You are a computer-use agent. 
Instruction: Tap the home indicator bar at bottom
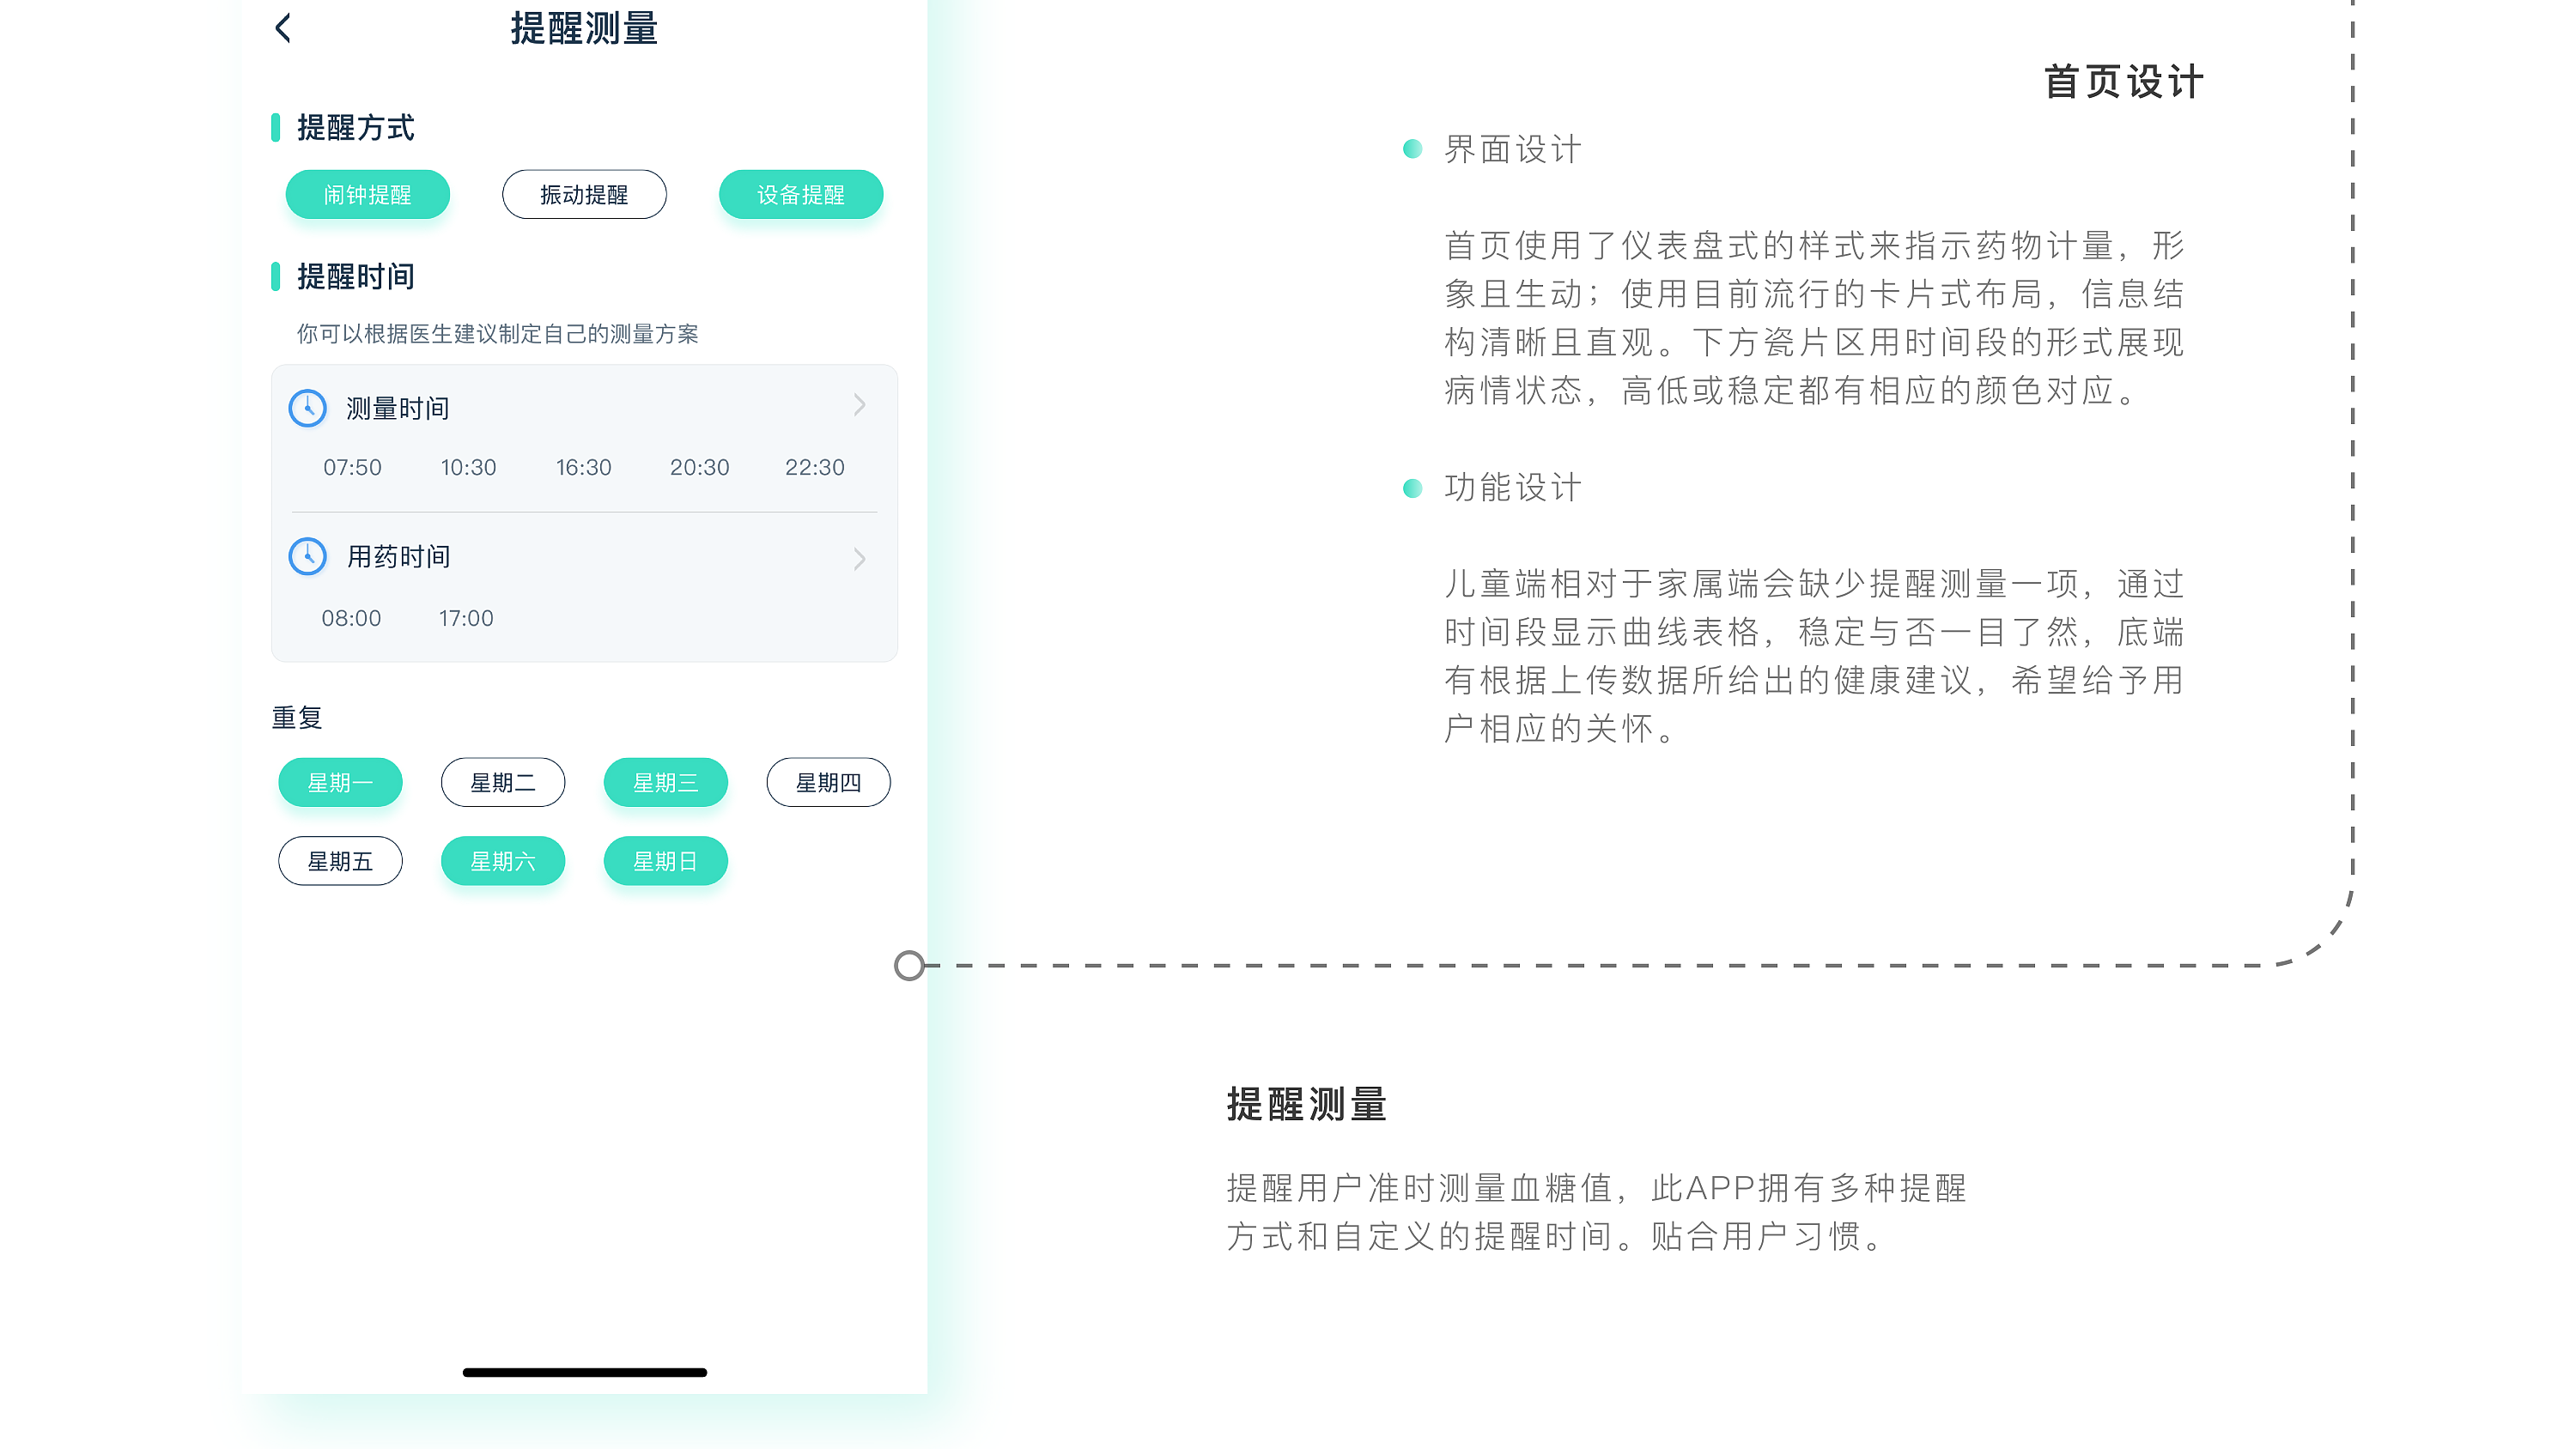tap(585, 1373)
